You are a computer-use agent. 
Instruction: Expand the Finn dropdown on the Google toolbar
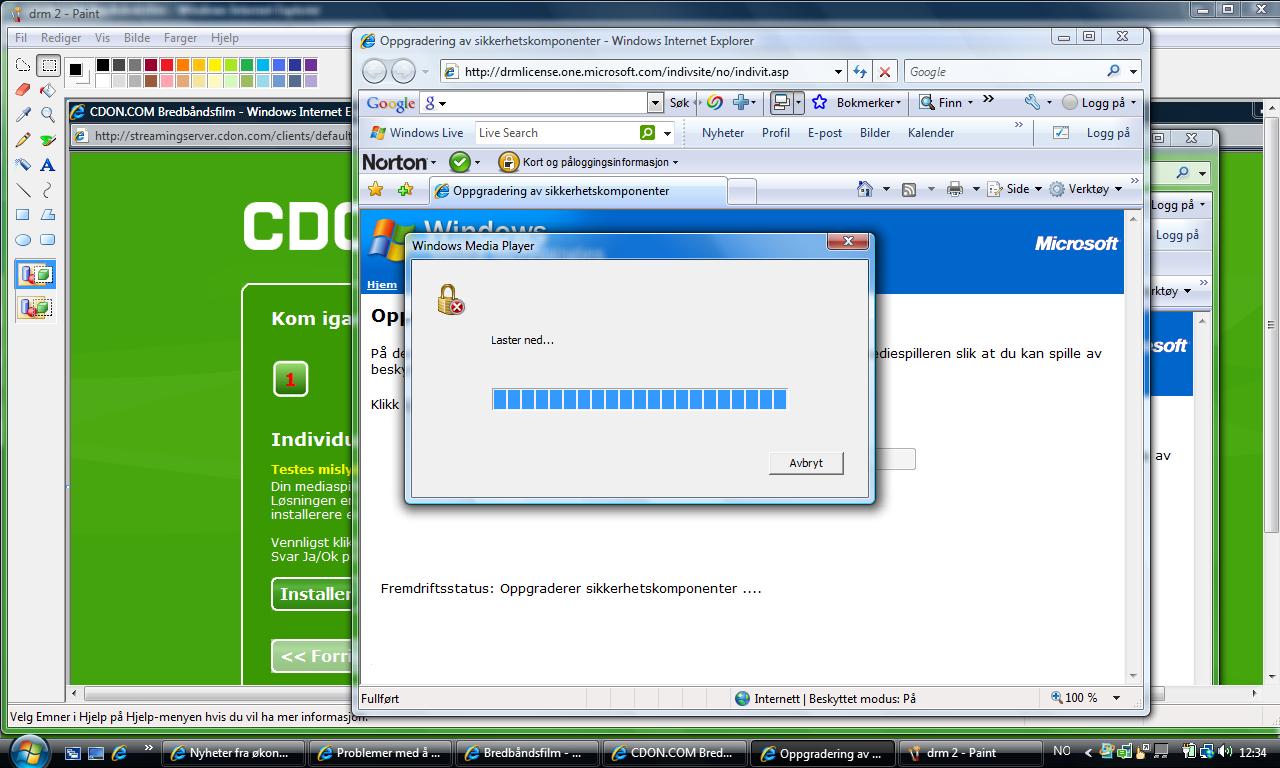click(x=970, y=103)
